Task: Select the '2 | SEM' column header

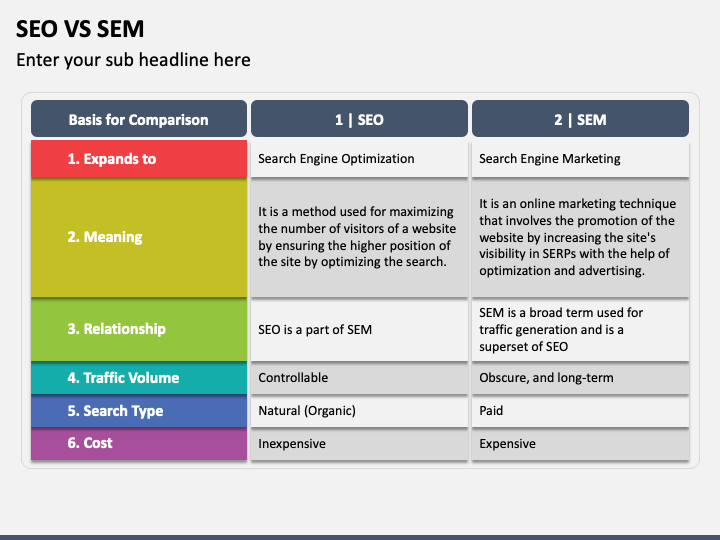Action: pyautogui.click(x=580, y=118)
